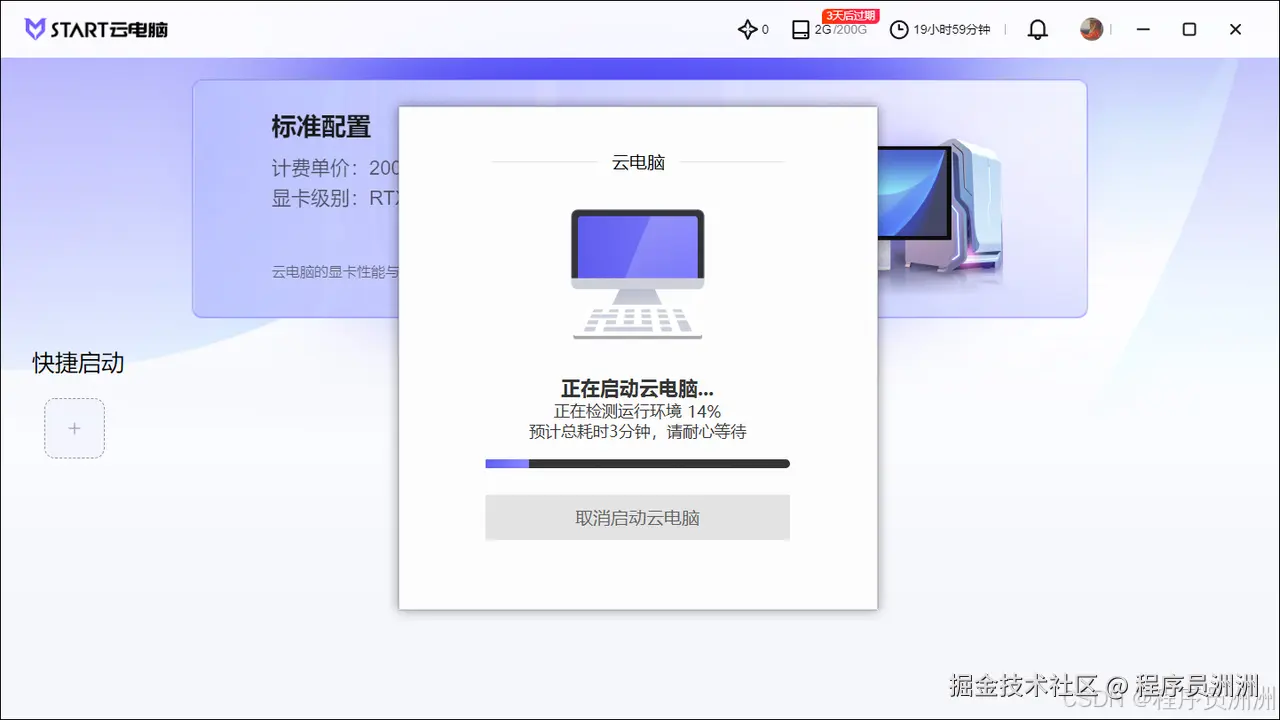This screenshot has width=1280, height=720.
Task: Open the 2G/200G storage disk icon
Action: 800,30
